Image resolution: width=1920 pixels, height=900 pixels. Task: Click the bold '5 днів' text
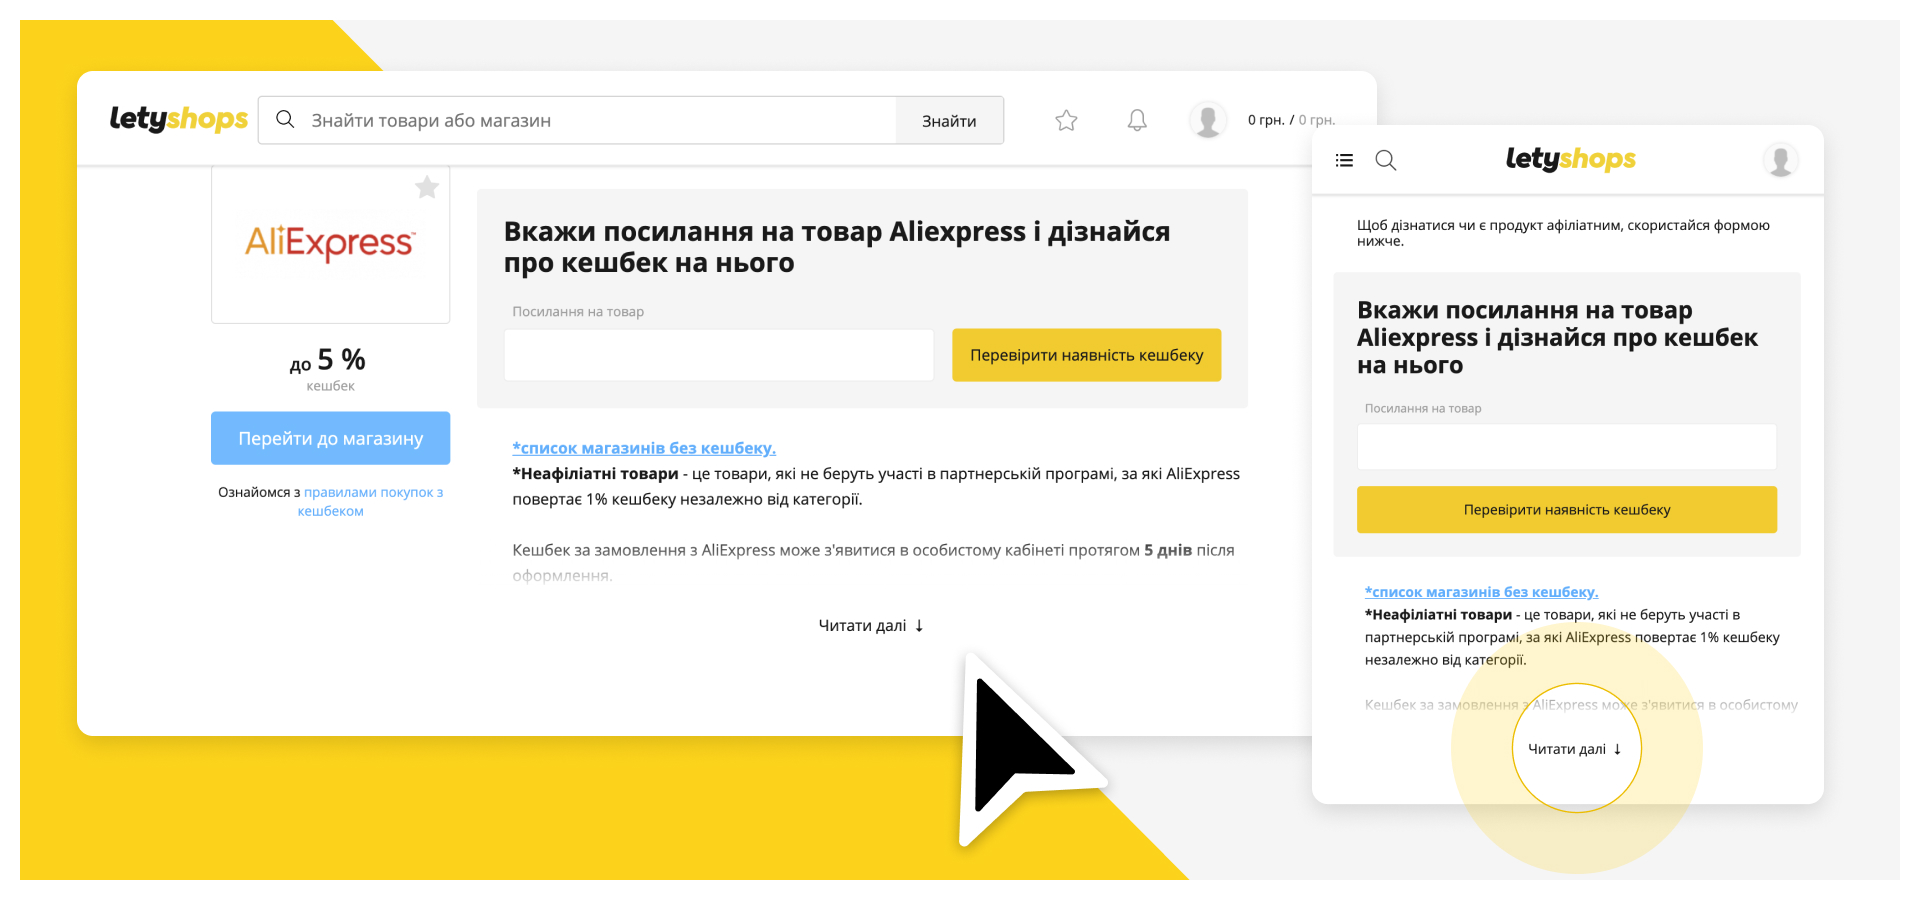(1168, 550)
